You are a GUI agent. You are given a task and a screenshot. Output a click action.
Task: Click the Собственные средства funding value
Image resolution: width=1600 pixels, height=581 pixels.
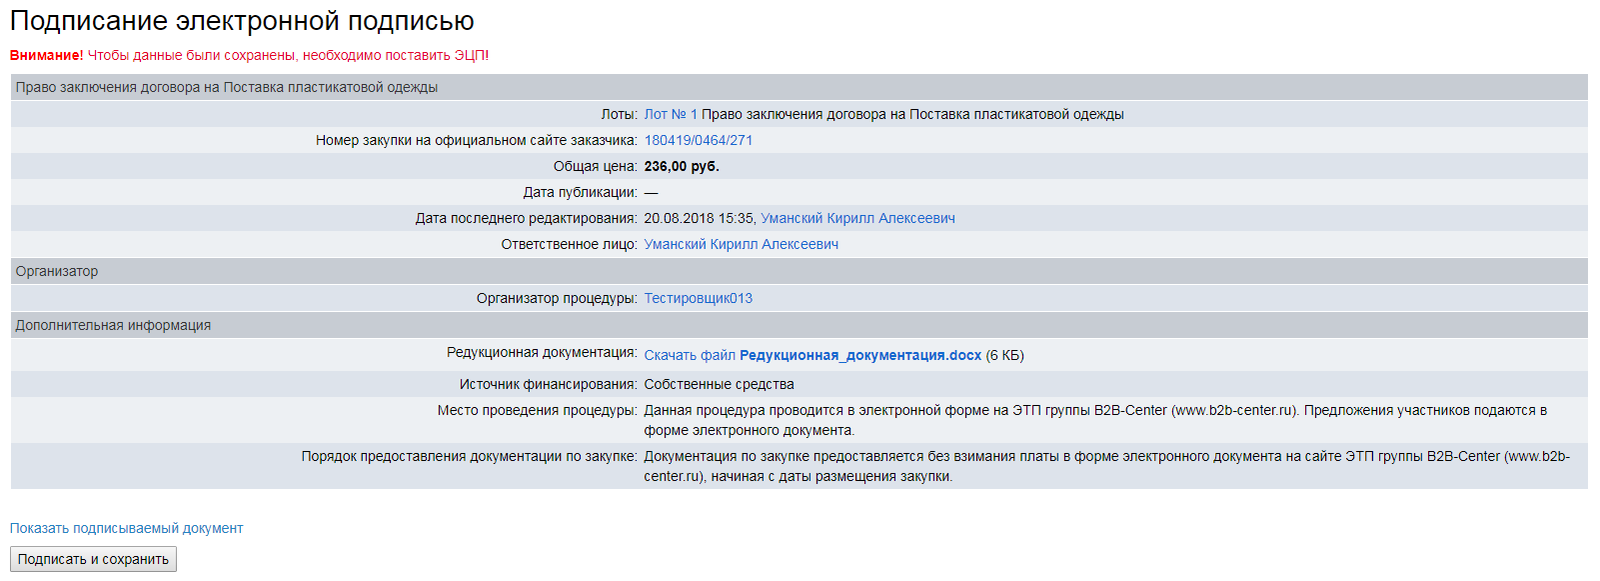(x=718, y=384)
